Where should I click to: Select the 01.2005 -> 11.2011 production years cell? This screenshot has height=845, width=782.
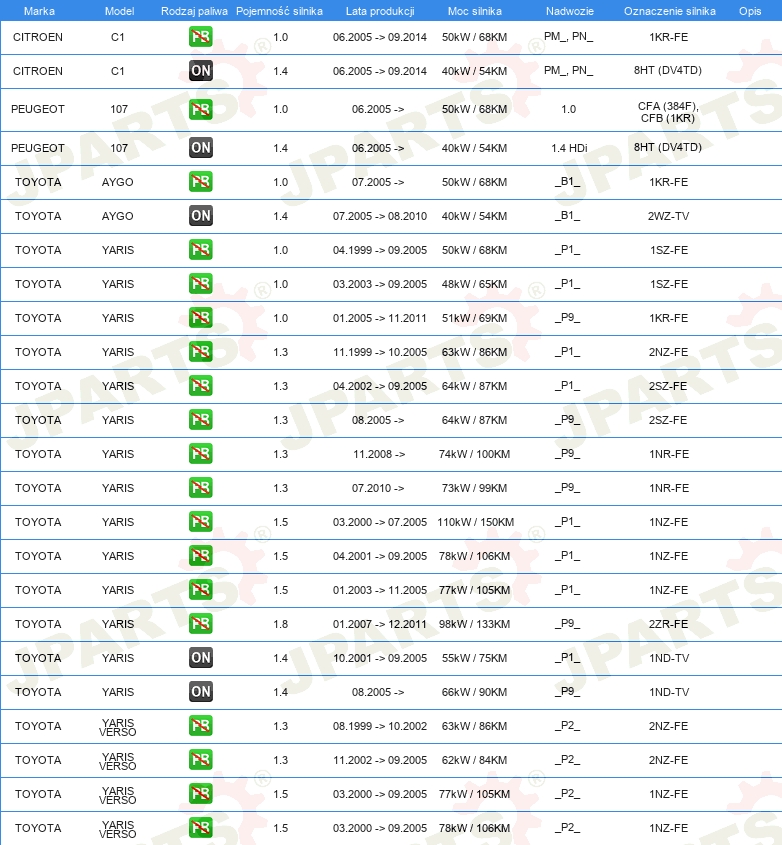pos(380,317)
